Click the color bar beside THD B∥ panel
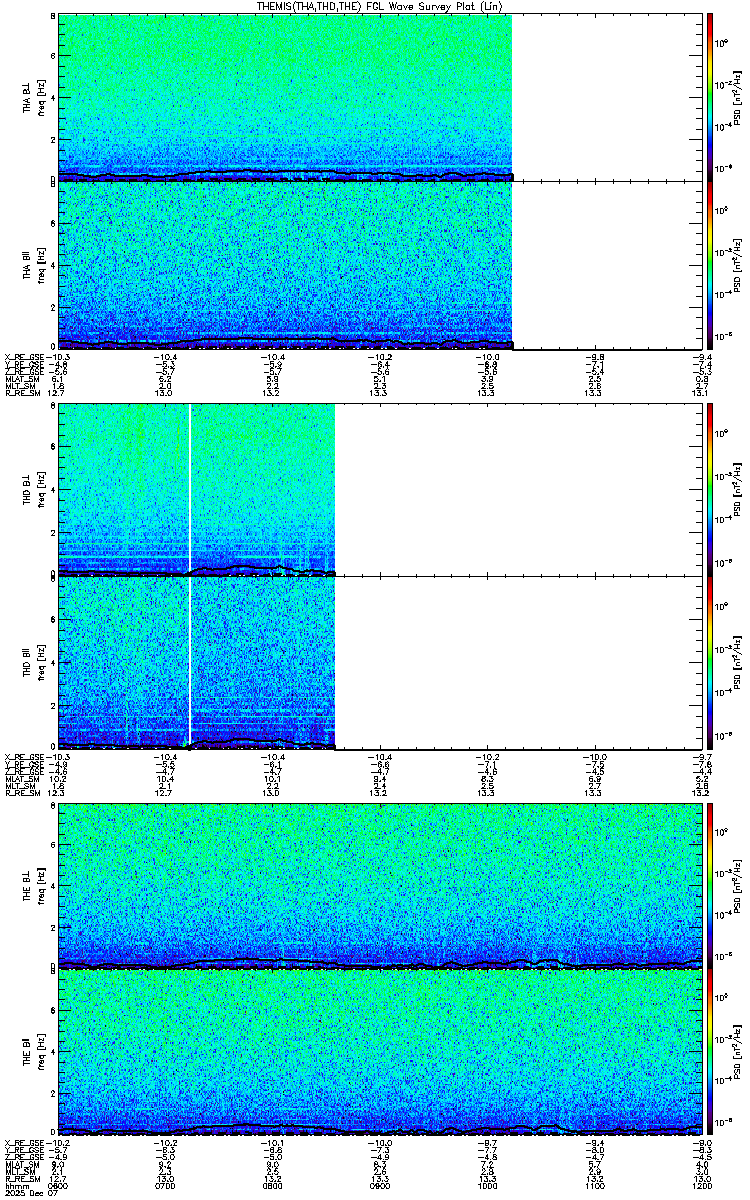750x1200 pixels. (x=710, y=662)
